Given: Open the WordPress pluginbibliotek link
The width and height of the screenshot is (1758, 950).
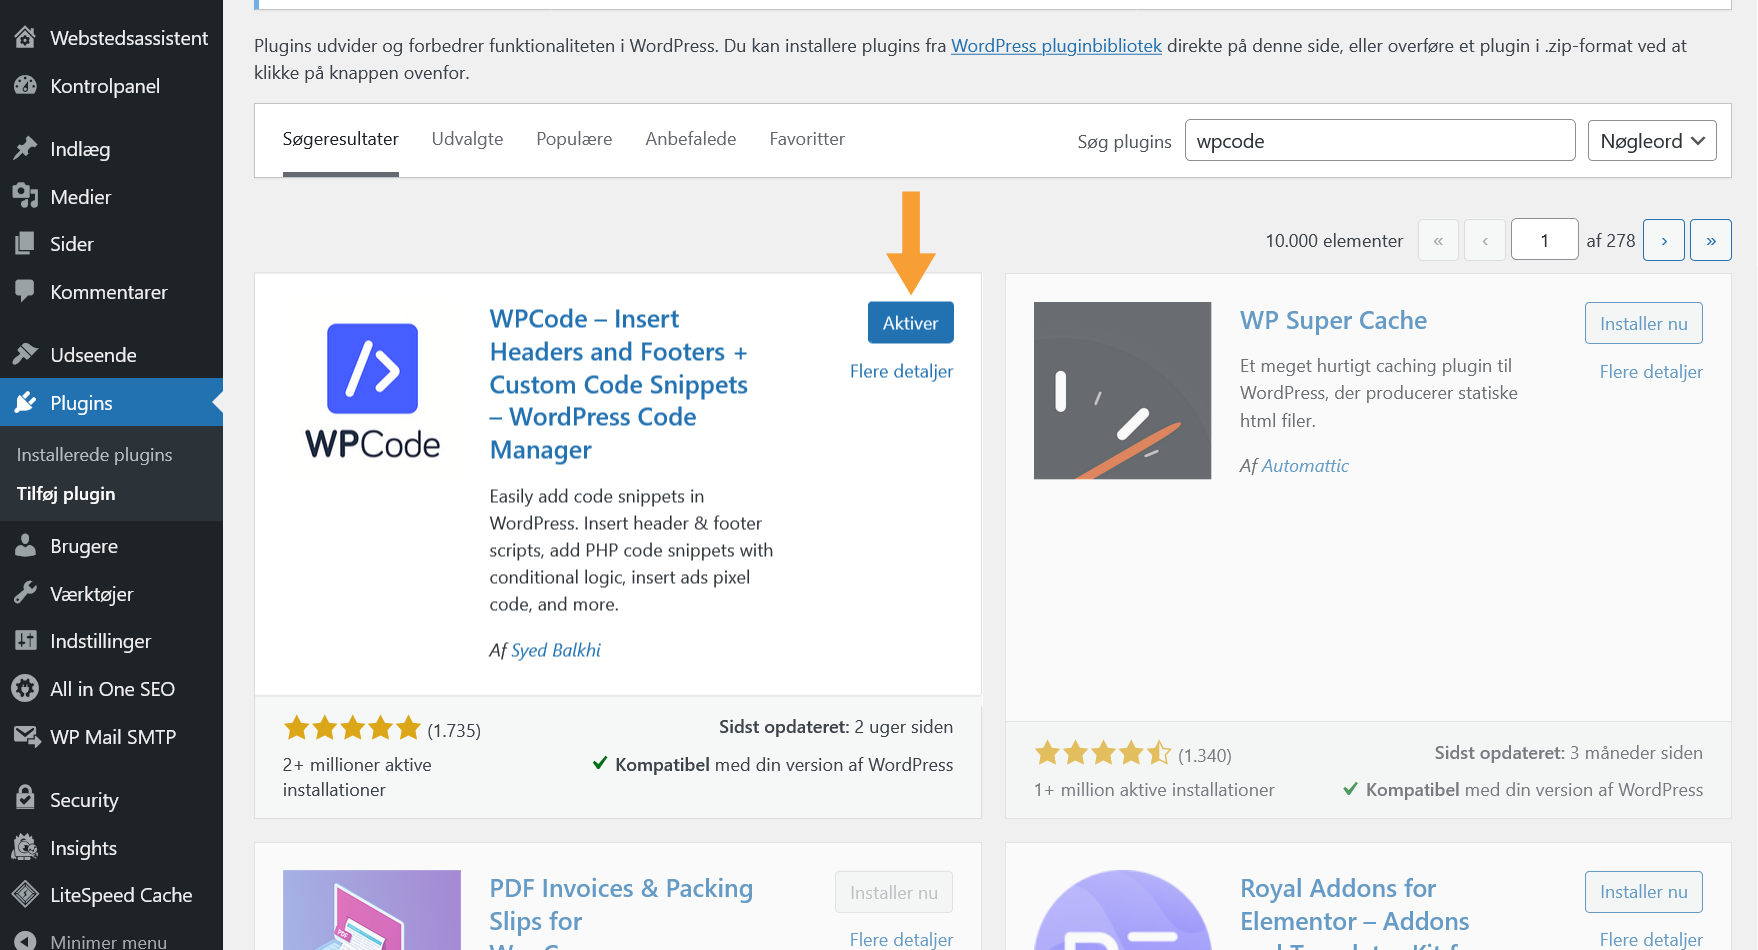Looking at the screenshot, I should pyautogui.click(x=1056, y=46).
